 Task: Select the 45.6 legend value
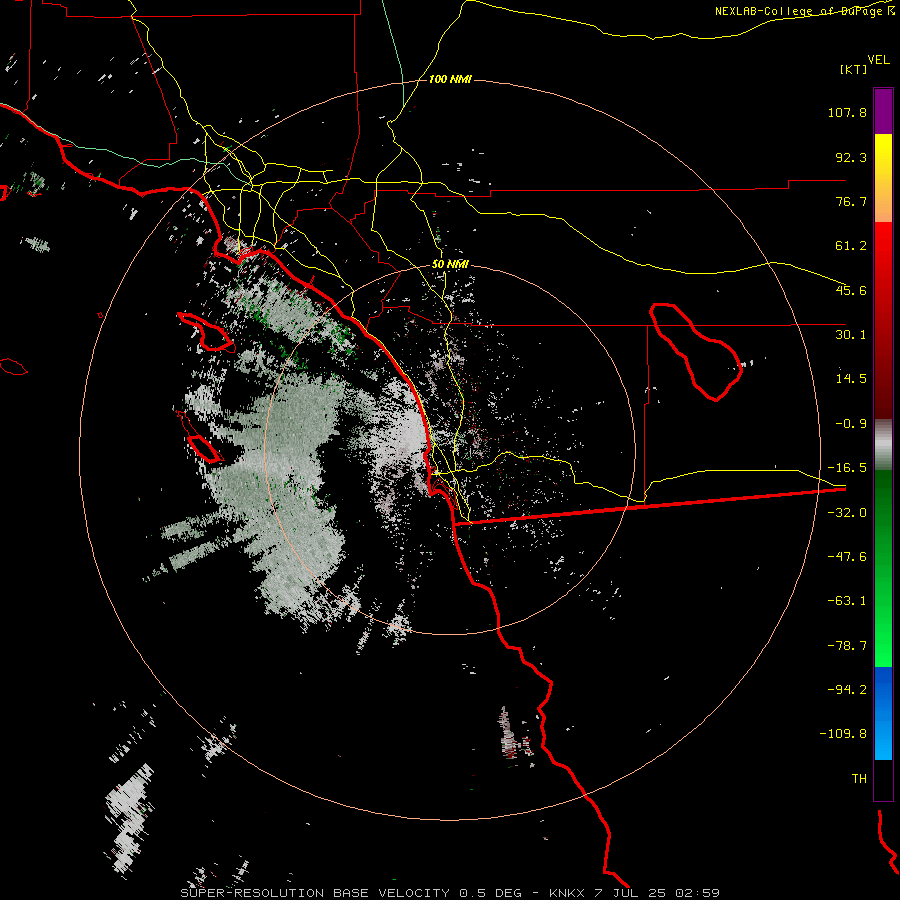(x=851, y=290)
